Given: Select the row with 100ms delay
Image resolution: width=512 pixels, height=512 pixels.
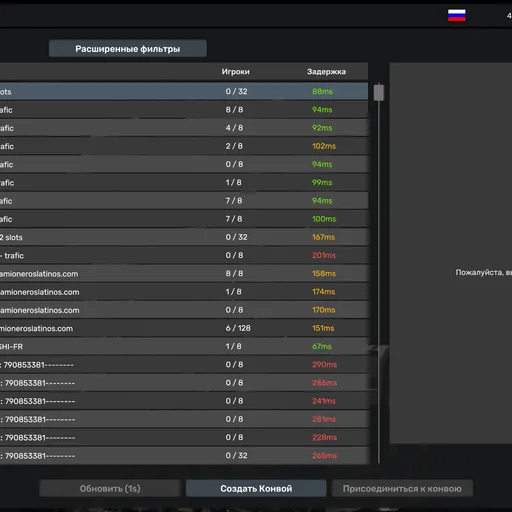Looking at the screenshot, I should [184, 219].
